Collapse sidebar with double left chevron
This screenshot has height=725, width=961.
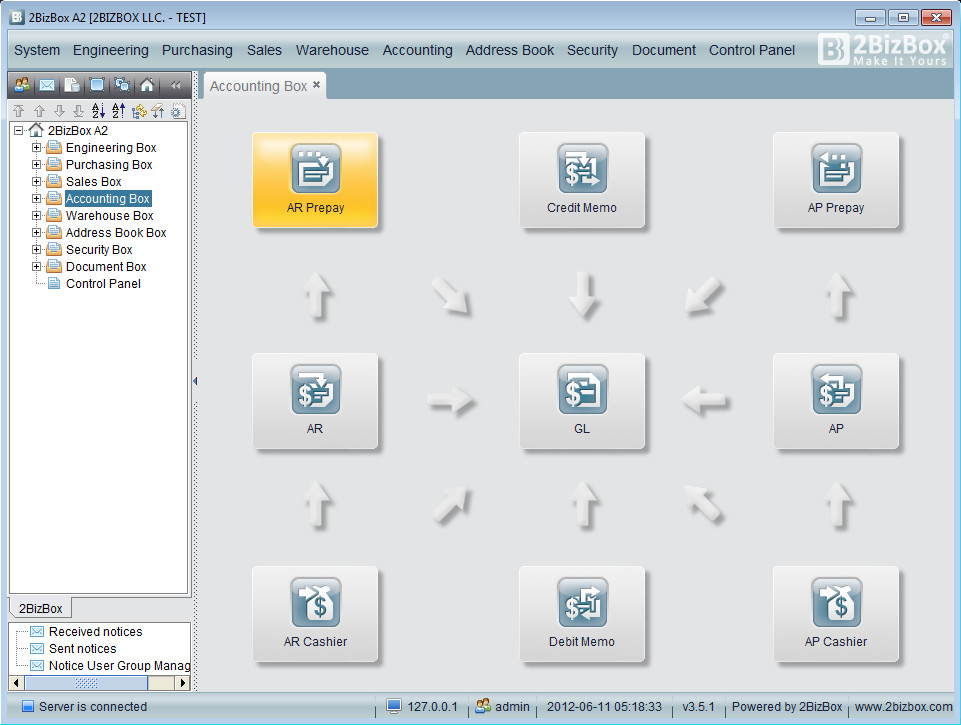(x=175, y=85)
